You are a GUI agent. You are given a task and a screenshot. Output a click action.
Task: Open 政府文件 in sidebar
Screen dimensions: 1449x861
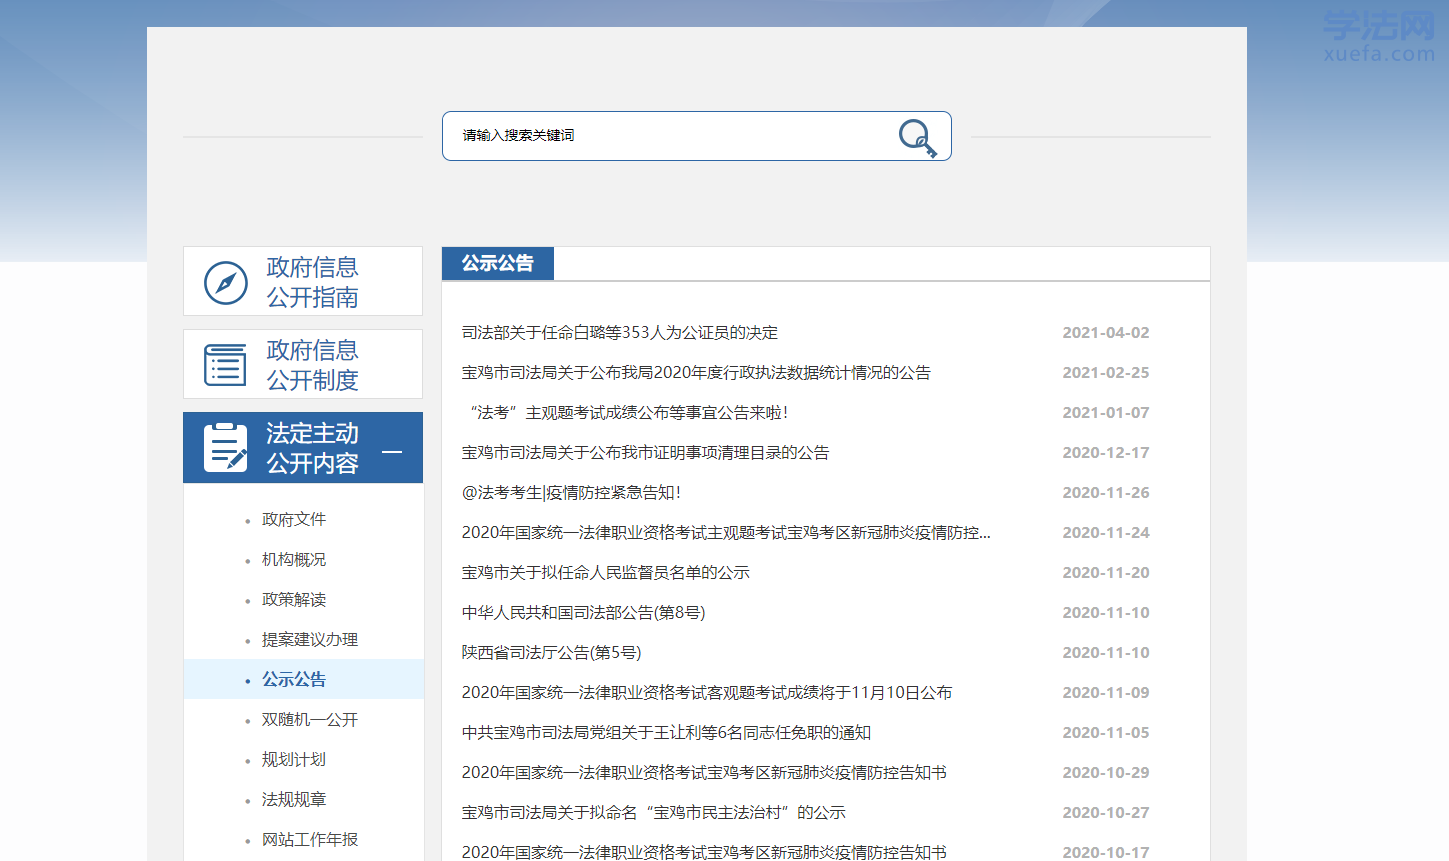tap(294, 519)
